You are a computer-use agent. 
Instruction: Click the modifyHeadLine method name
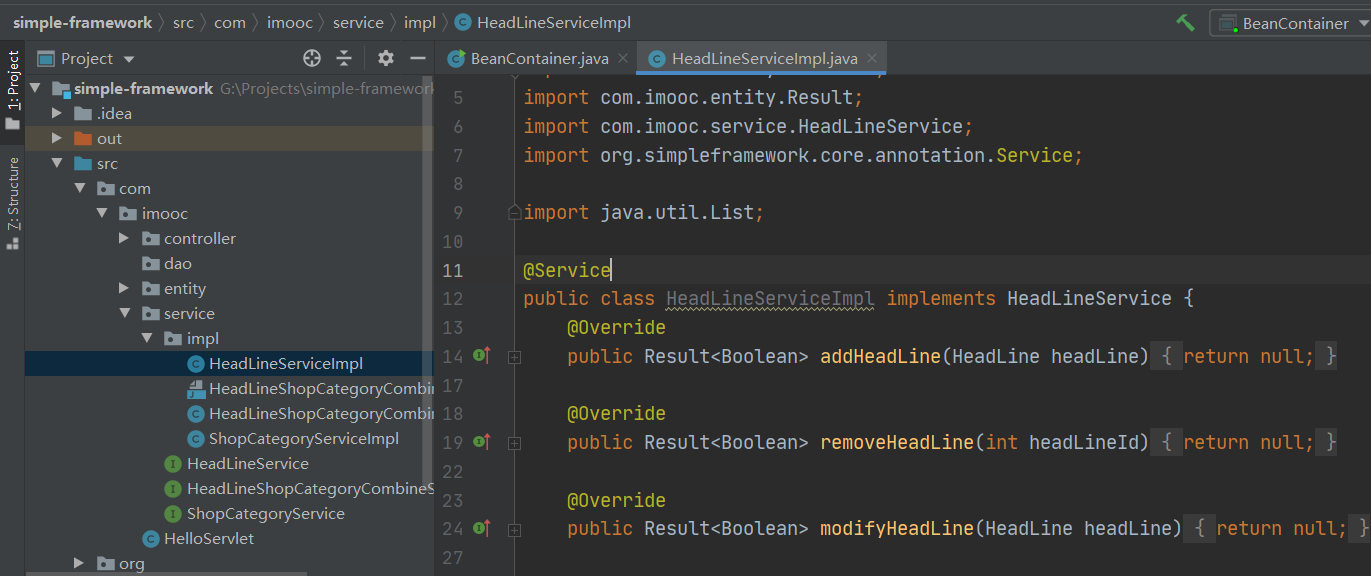[896, 528]
